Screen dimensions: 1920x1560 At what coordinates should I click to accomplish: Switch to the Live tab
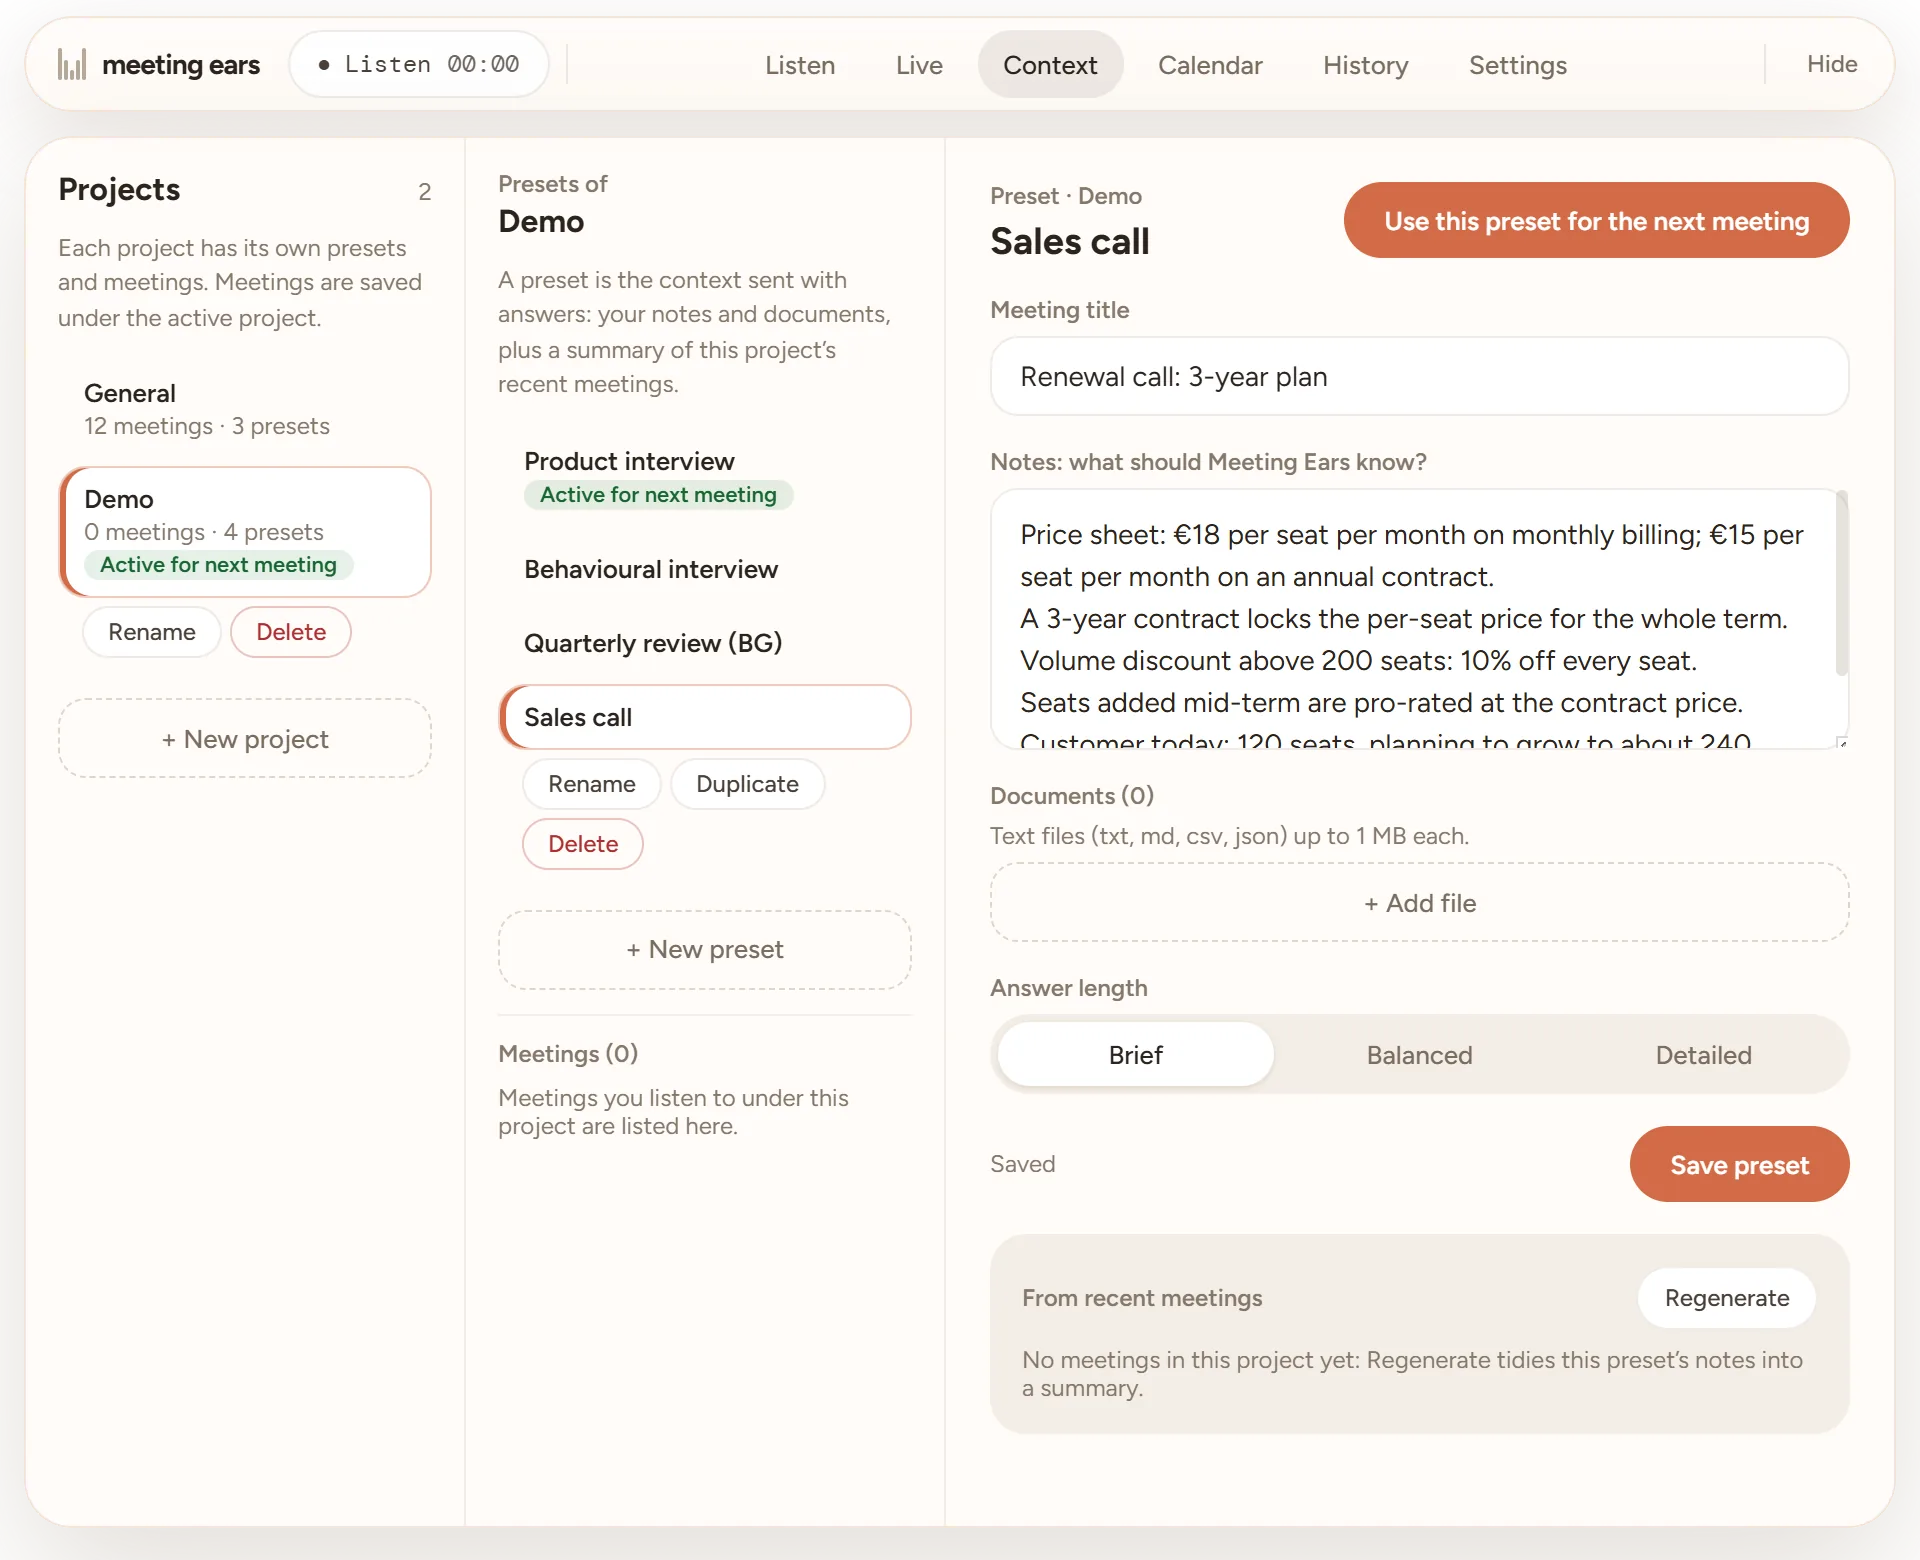pos(919,65)
